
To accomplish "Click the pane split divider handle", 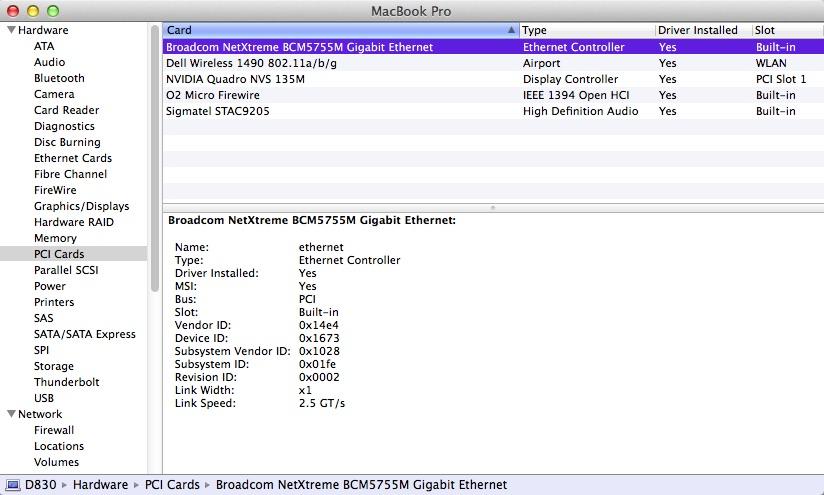I will [x=492, y=208].
